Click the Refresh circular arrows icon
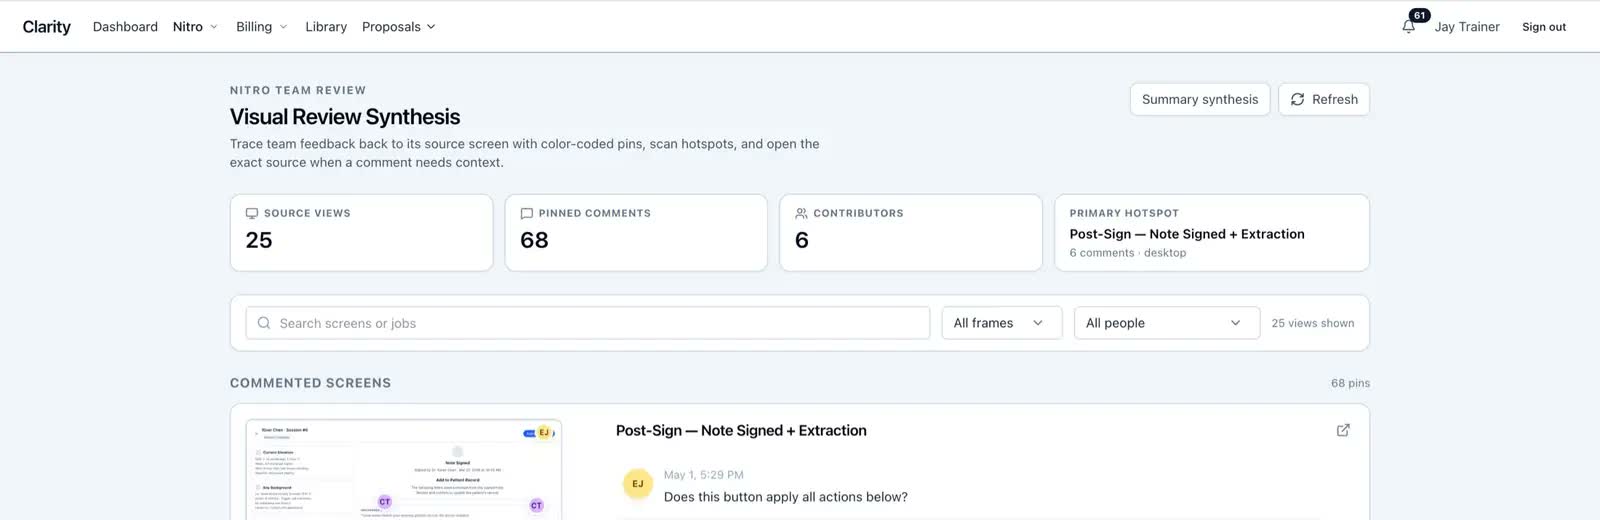 pos(1297,99)
